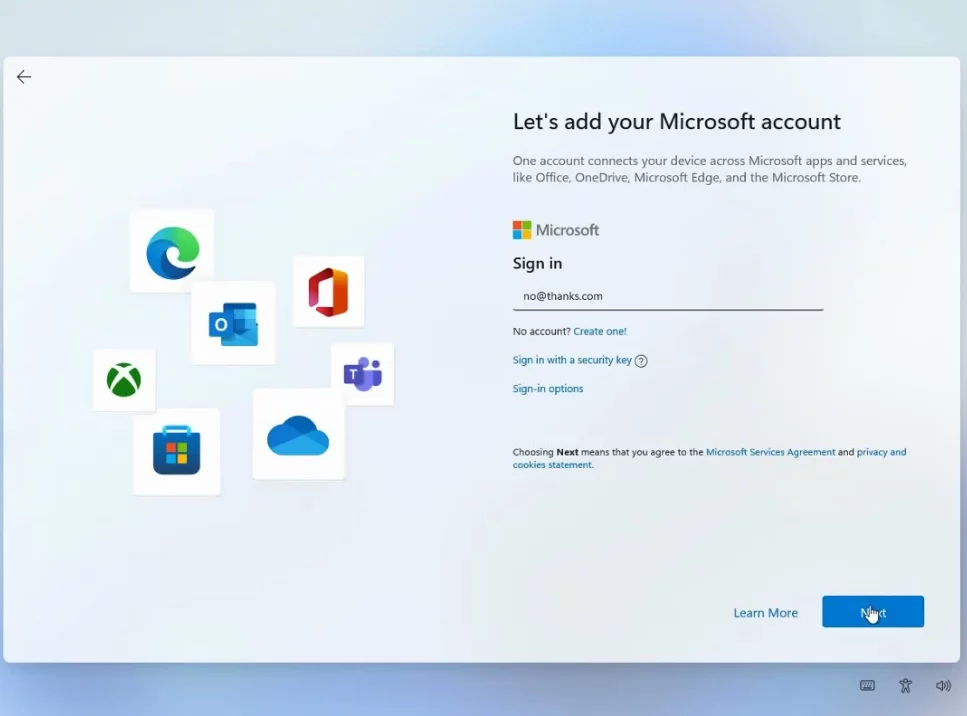Click the 'Let's add your Microsoft account' heading
The height and width of the screenshot is (716, 967).
tap(677, 121)
